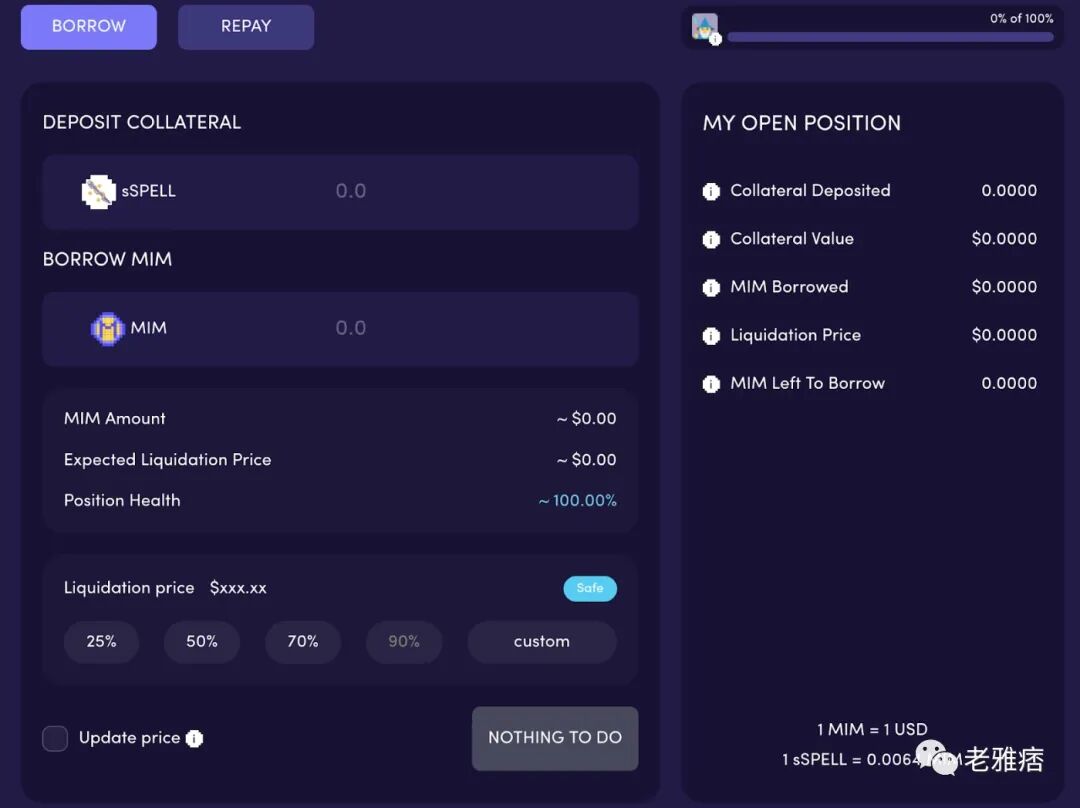Open info icon beside MIM Borrowed
Screen dimensions: 1080x808
point(711,288)
